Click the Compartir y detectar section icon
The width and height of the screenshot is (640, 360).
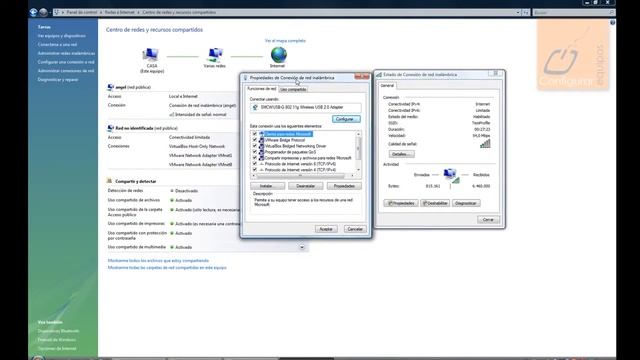(x=109, y=181)
